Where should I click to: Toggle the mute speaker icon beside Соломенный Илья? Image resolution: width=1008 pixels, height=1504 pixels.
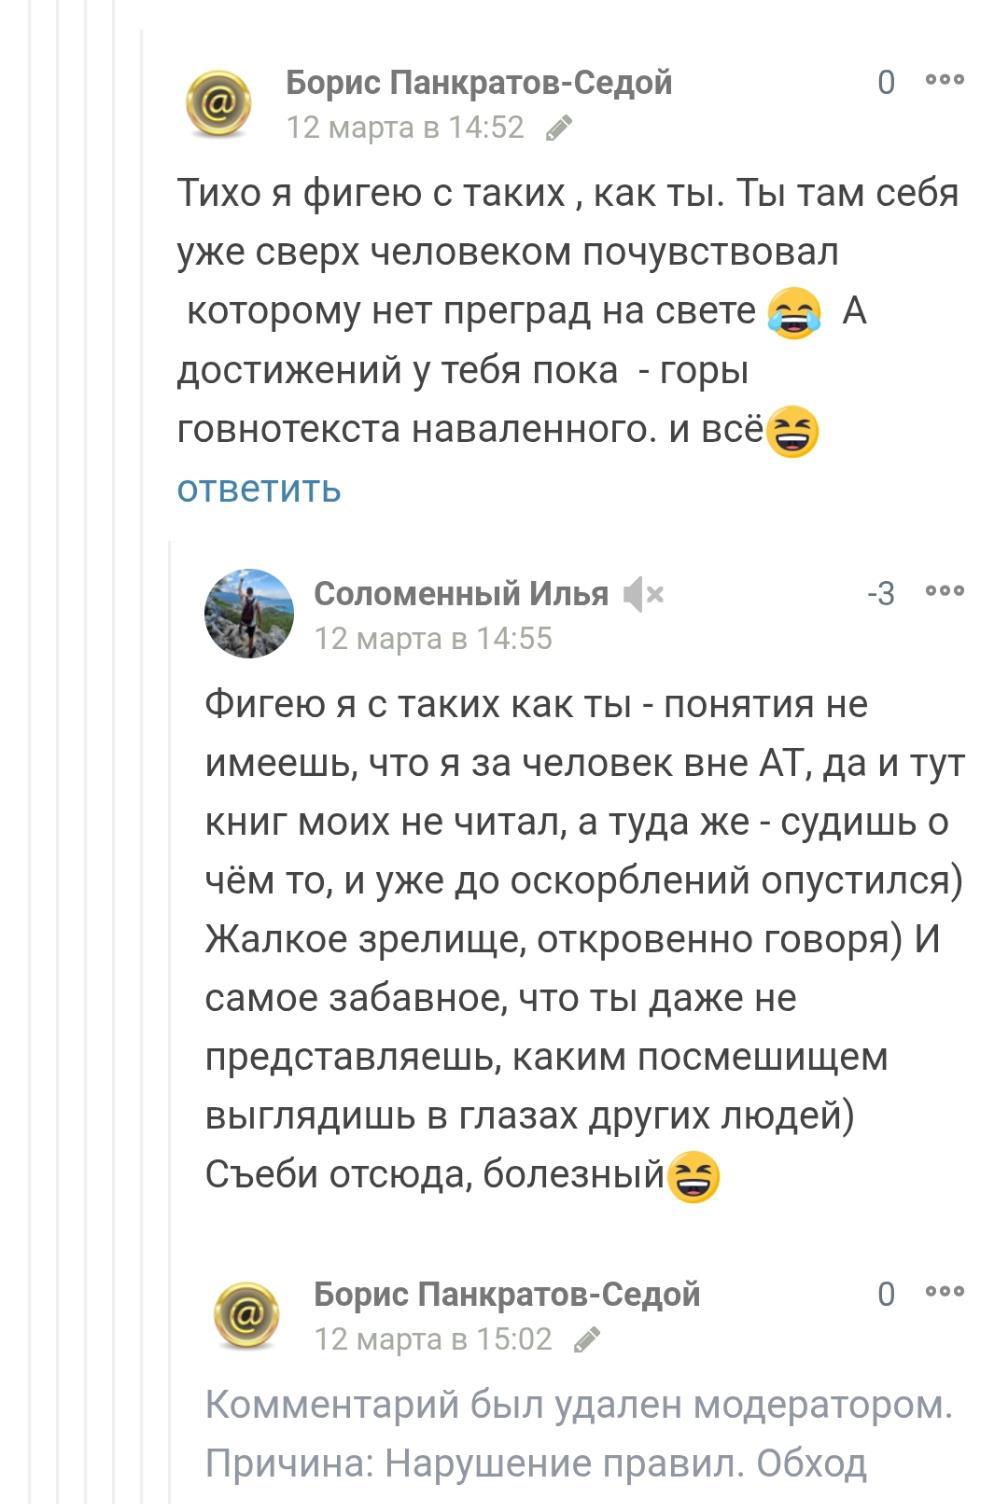tap(643, 595)
